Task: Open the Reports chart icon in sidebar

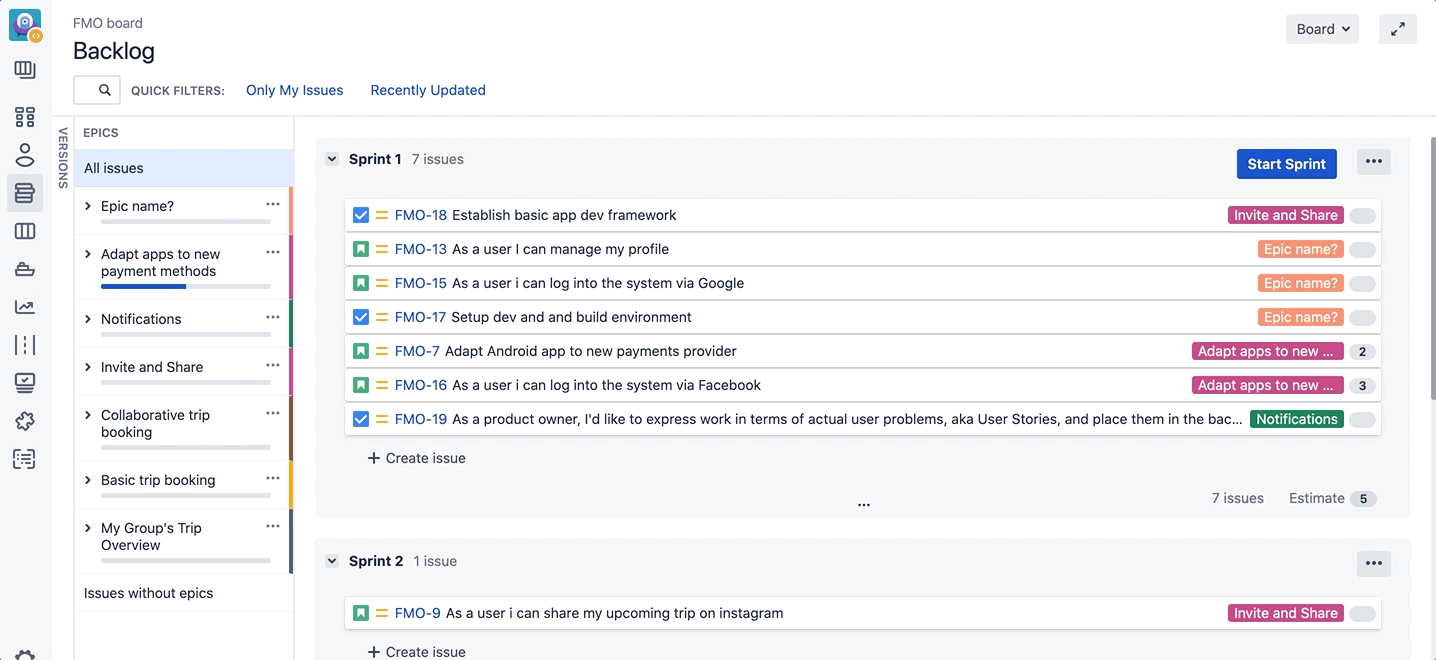Action: pyautogui.click(x=25, y=307)
